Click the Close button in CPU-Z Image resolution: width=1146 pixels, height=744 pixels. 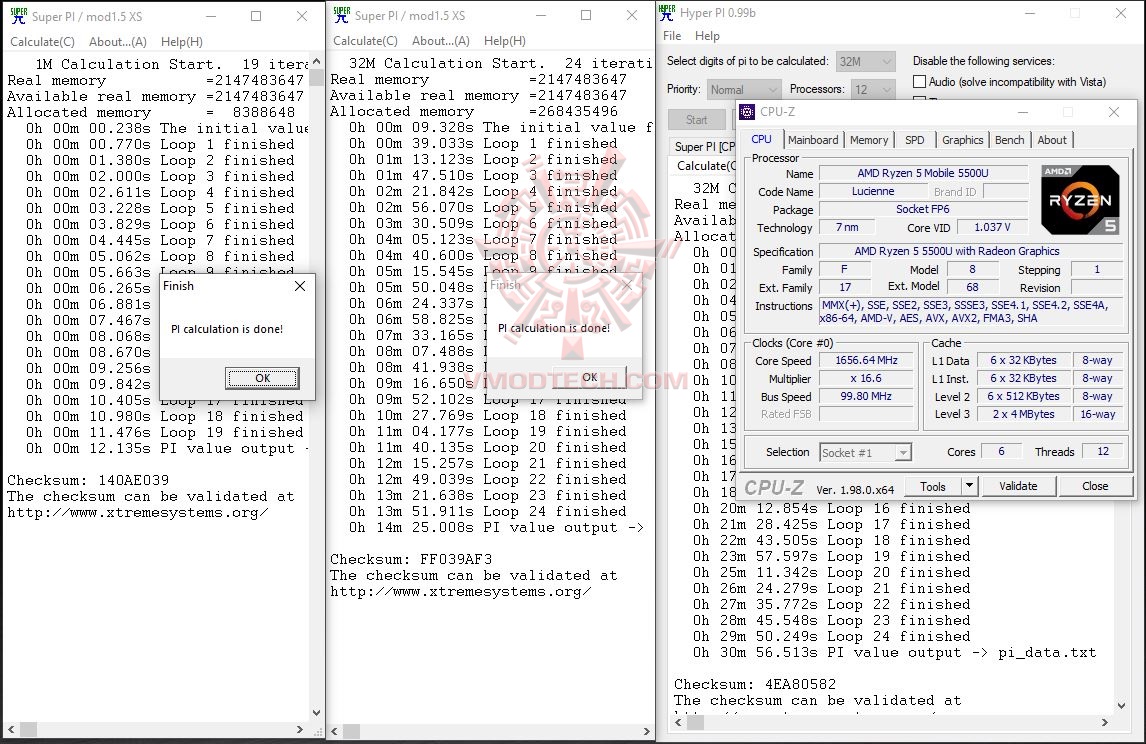click(1095, 486)
